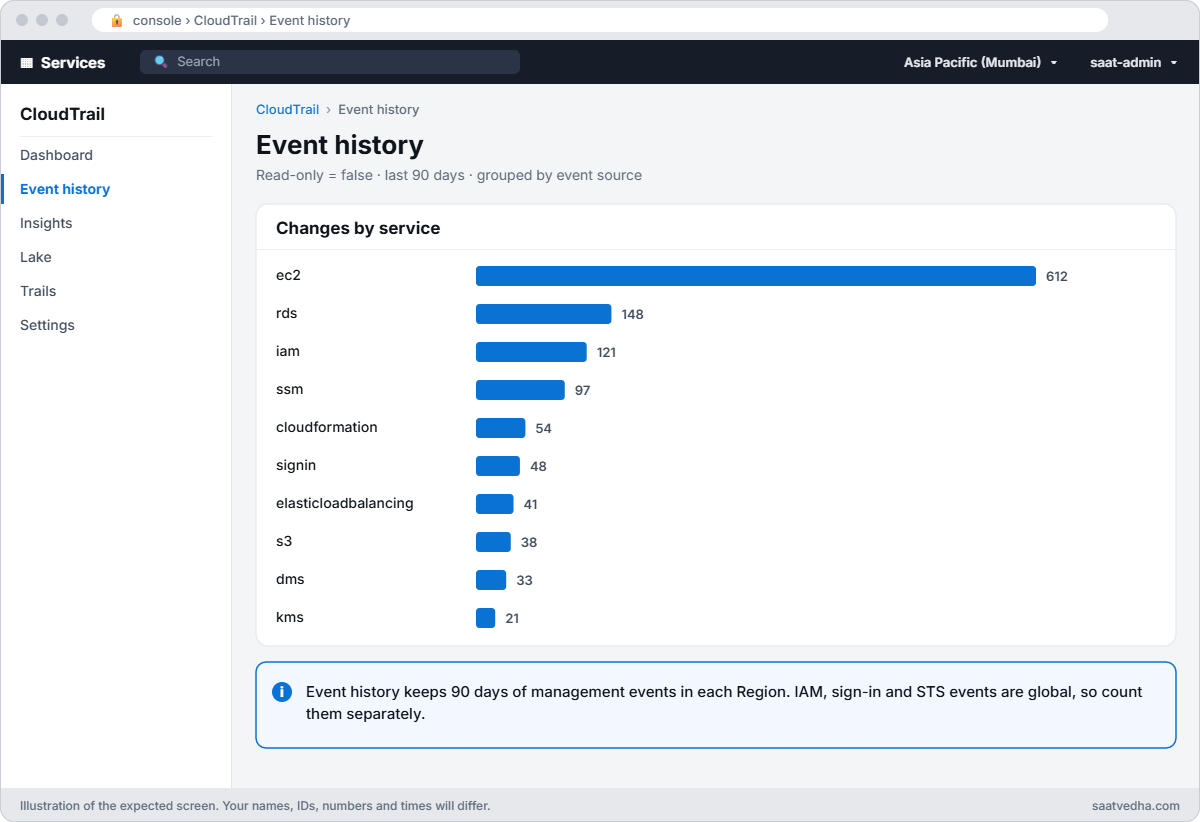Click the 21 count value
The image size is (1200, 822).
click(512, 618)
